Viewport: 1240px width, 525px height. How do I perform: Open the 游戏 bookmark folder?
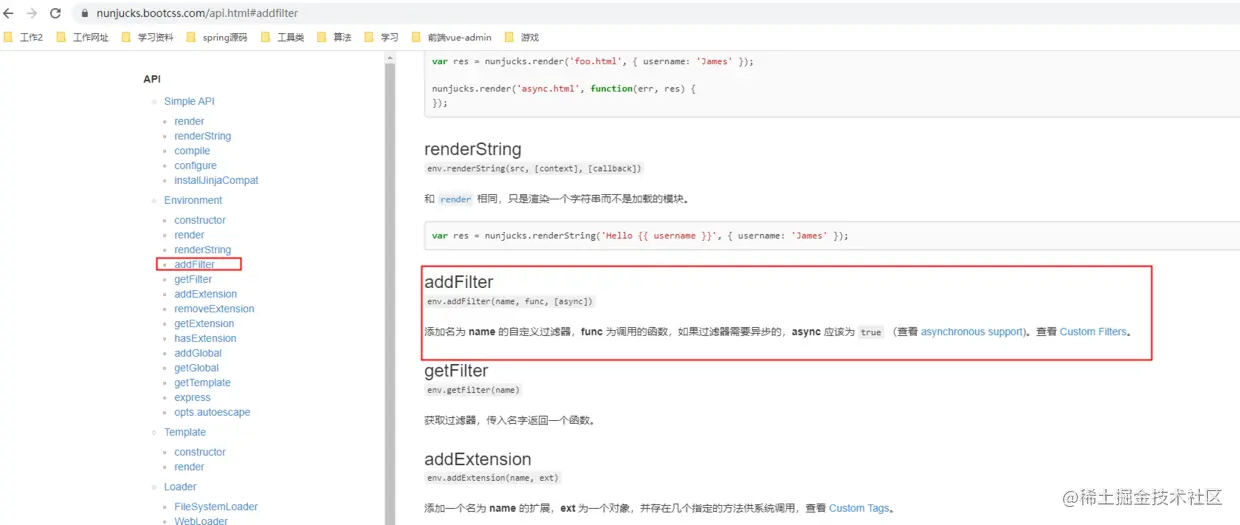tap(521, 37)
